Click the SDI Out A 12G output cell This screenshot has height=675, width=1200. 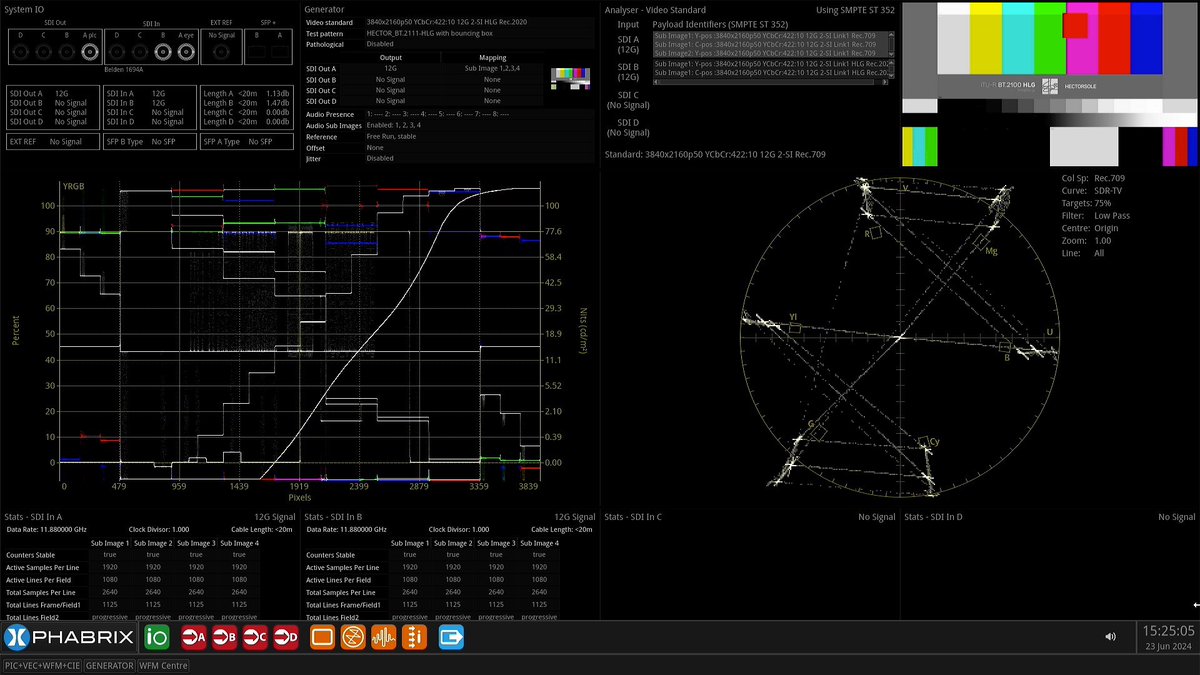click(391, 68)
